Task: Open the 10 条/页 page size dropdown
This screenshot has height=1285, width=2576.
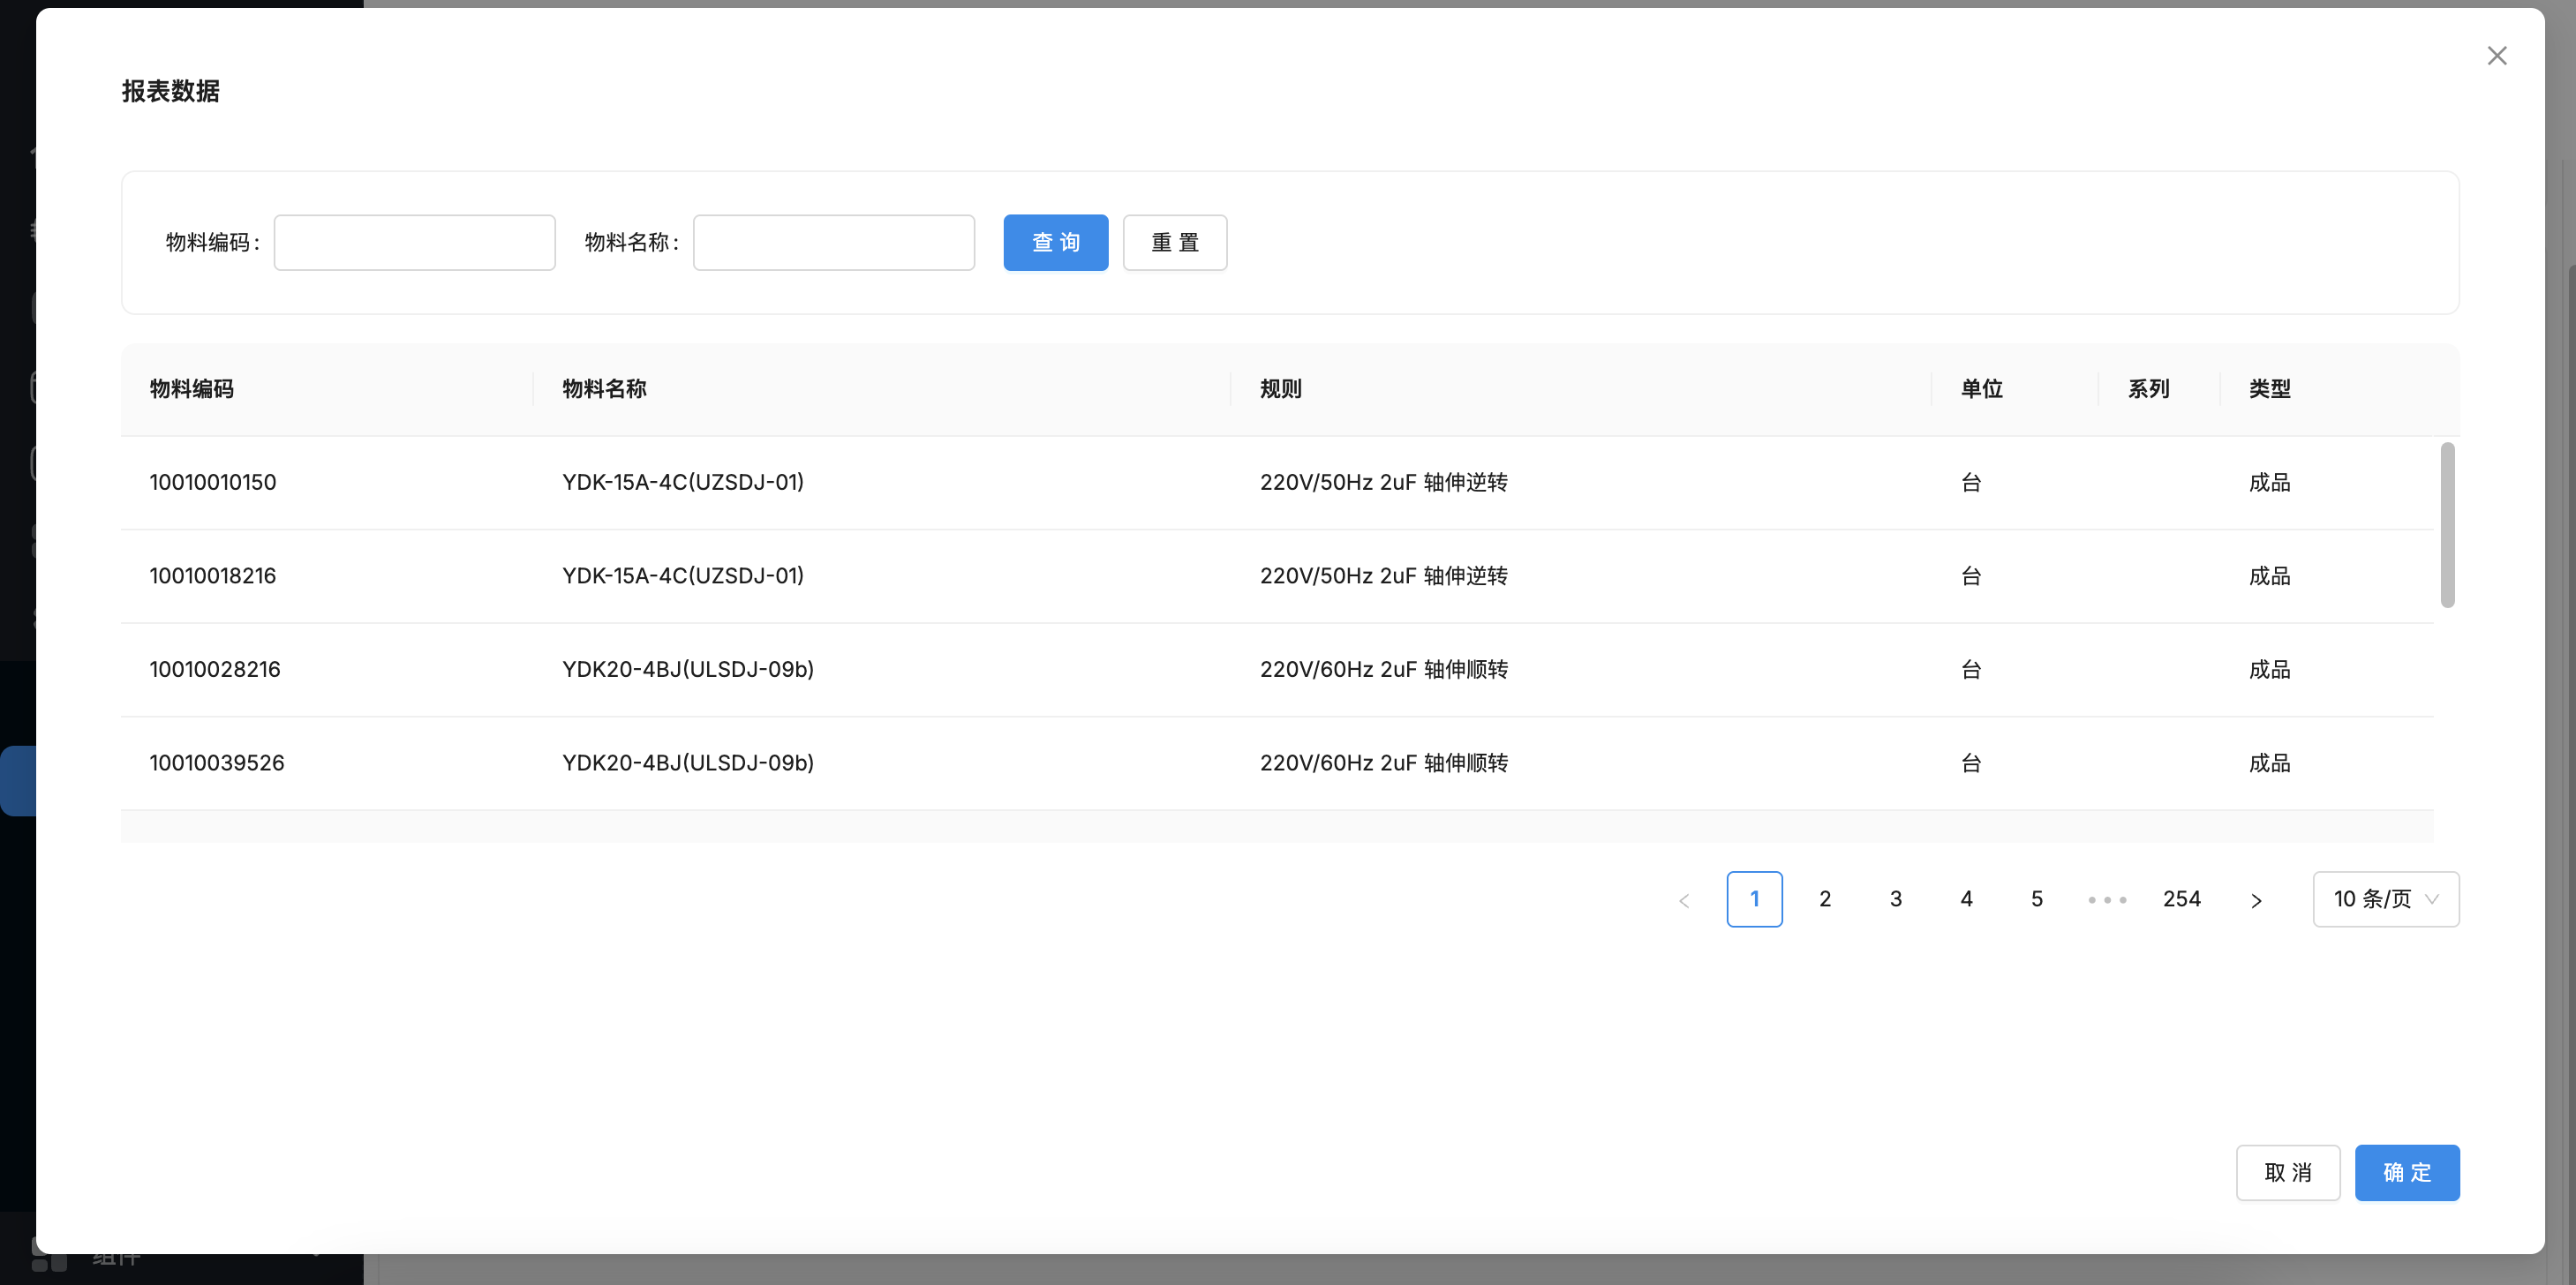Action: coord(2385,899)
